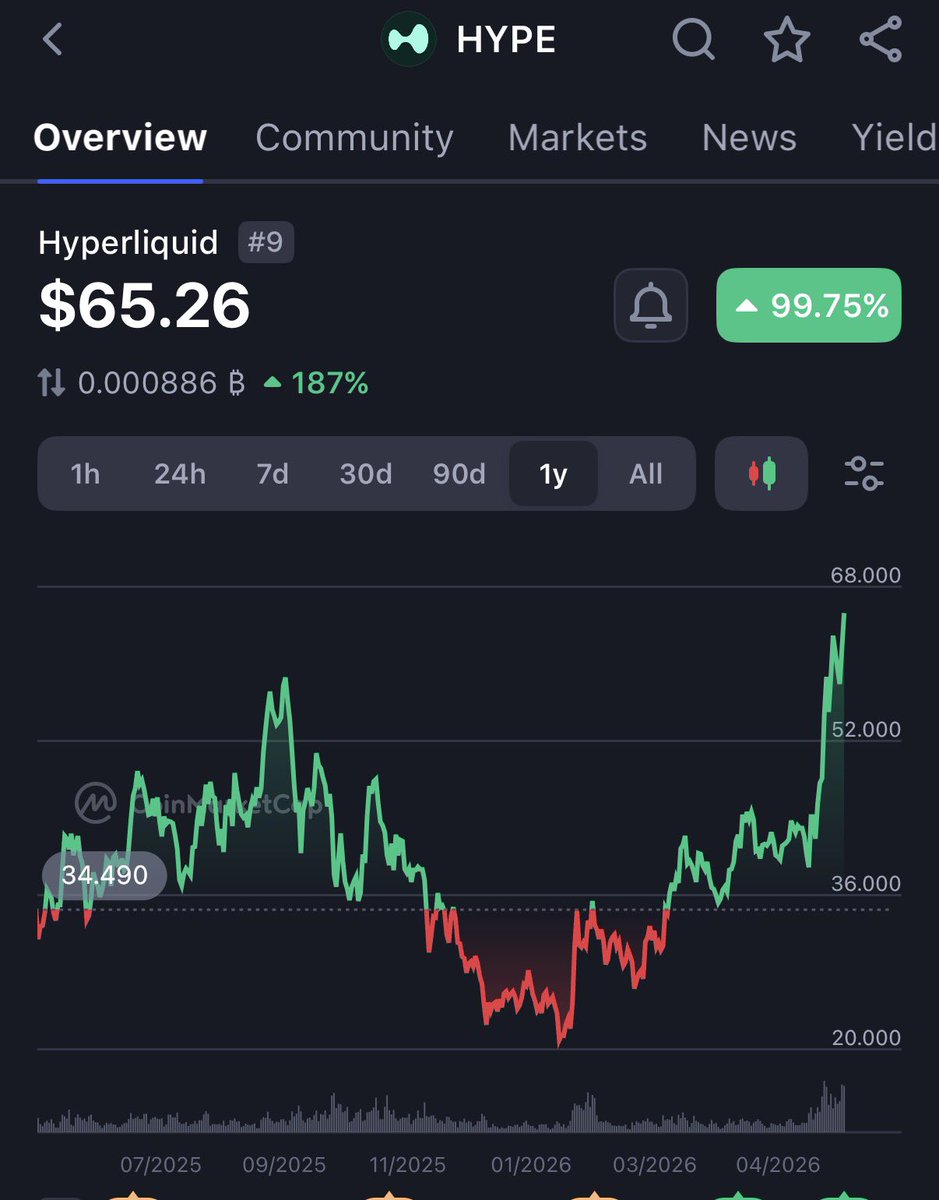Tap the 07/2025 date label
The width and height of the screenshot is (939, 1200).
(160, 1165)
